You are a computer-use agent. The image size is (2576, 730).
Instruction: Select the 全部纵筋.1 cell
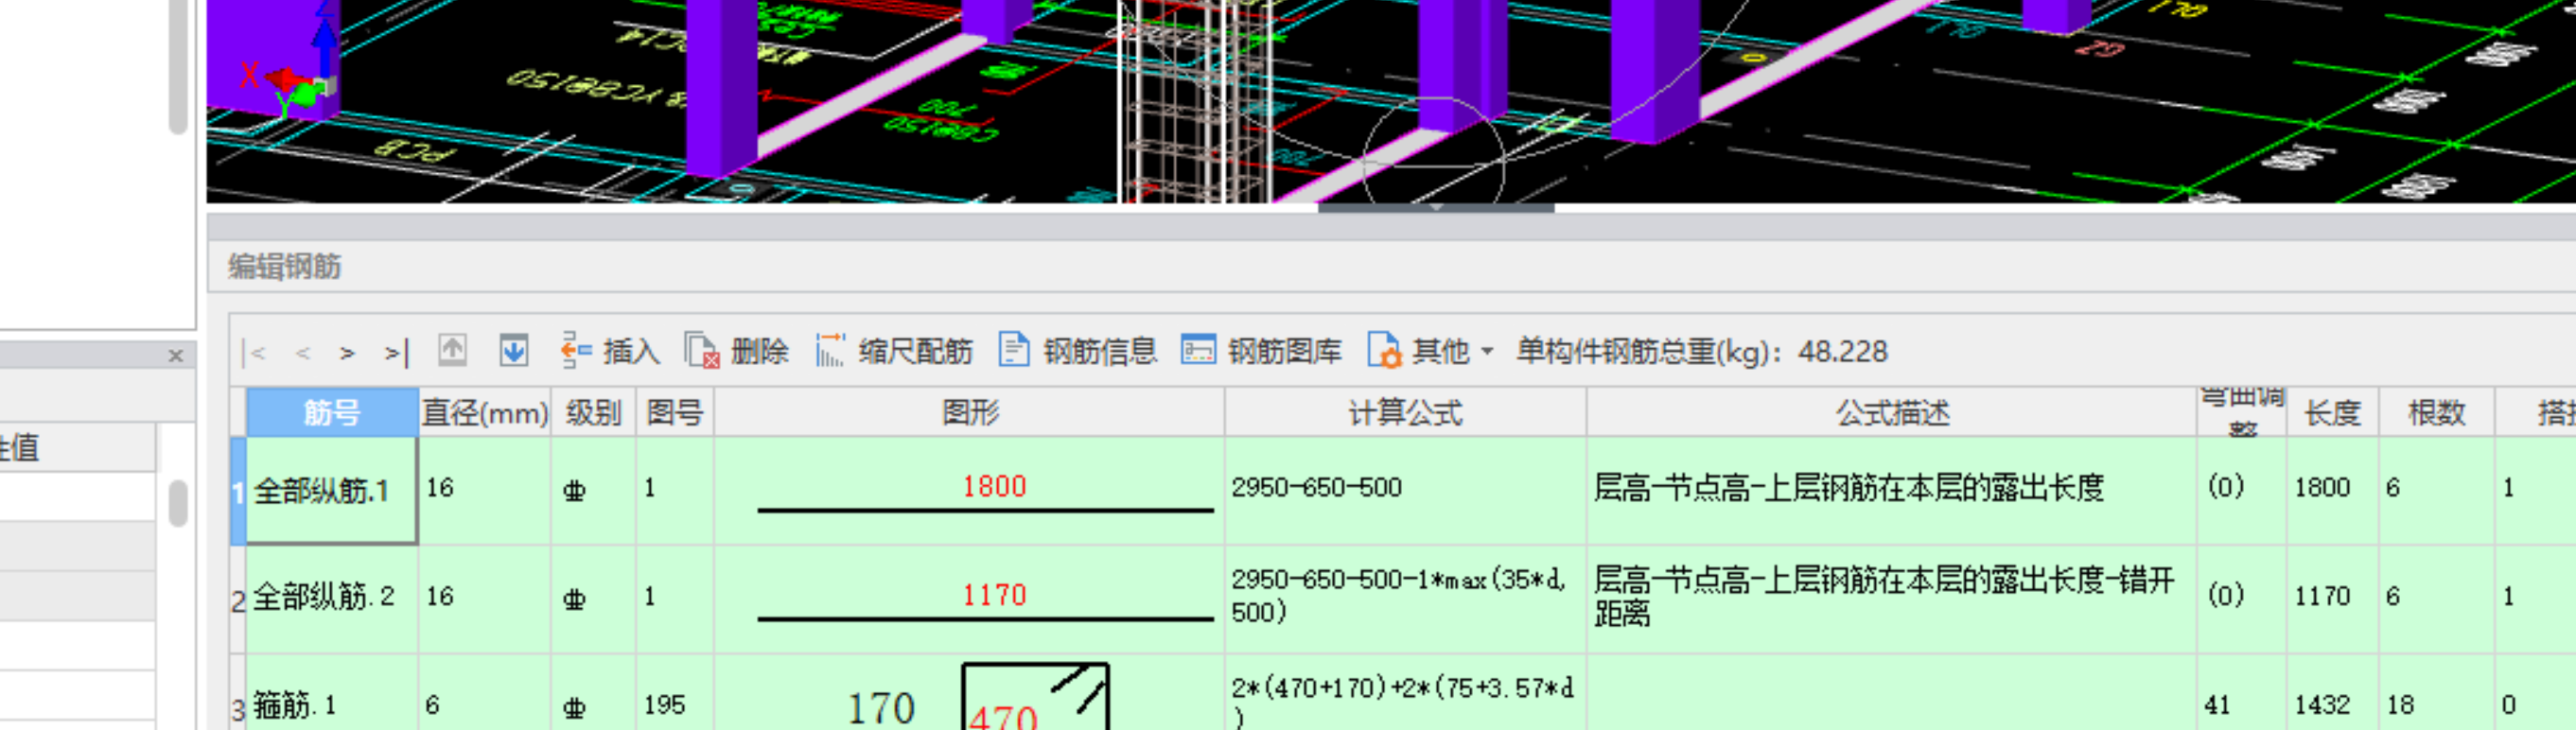point(332,491)
